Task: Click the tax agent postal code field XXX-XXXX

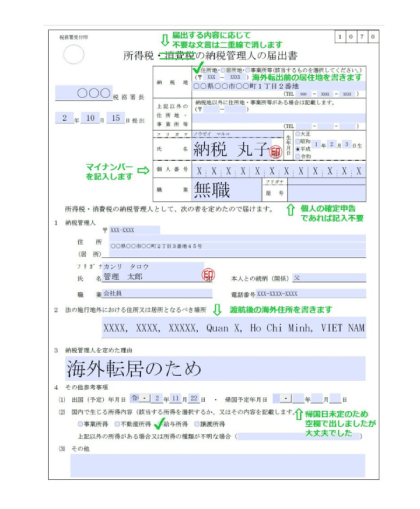Action: pyautogui.click(x=135, y=230)
